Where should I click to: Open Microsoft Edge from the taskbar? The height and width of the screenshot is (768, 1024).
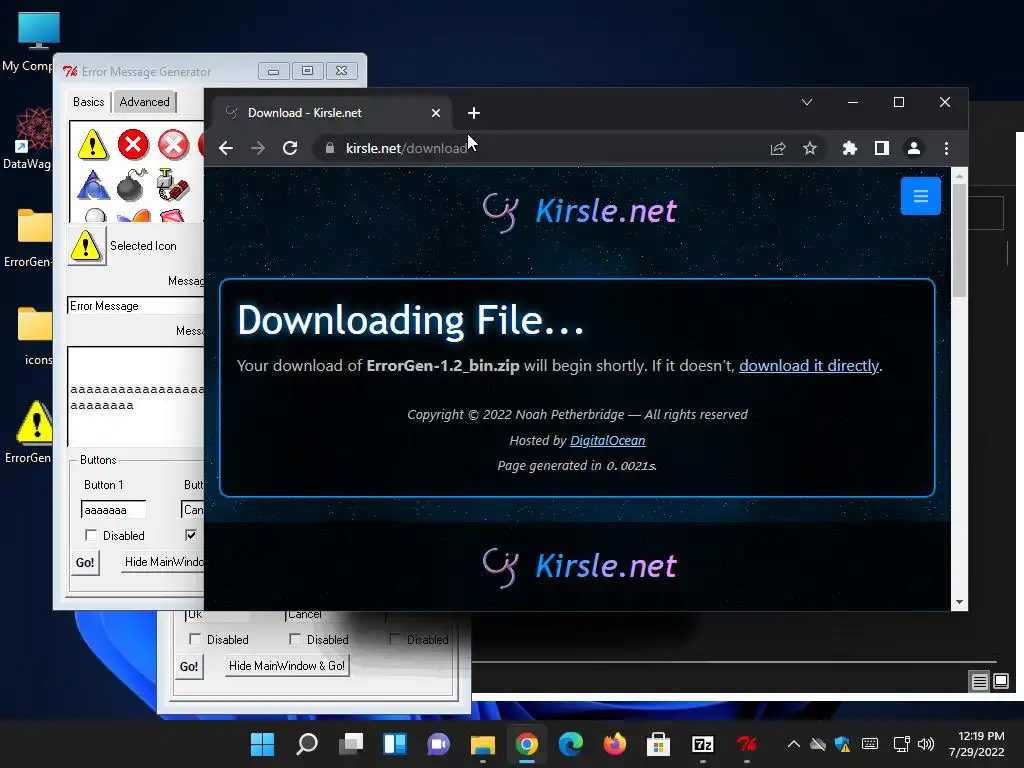(x=571, y=744)
